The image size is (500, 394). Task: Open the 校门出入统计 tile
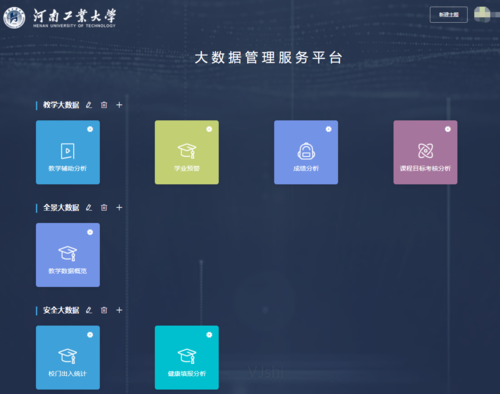68,358
